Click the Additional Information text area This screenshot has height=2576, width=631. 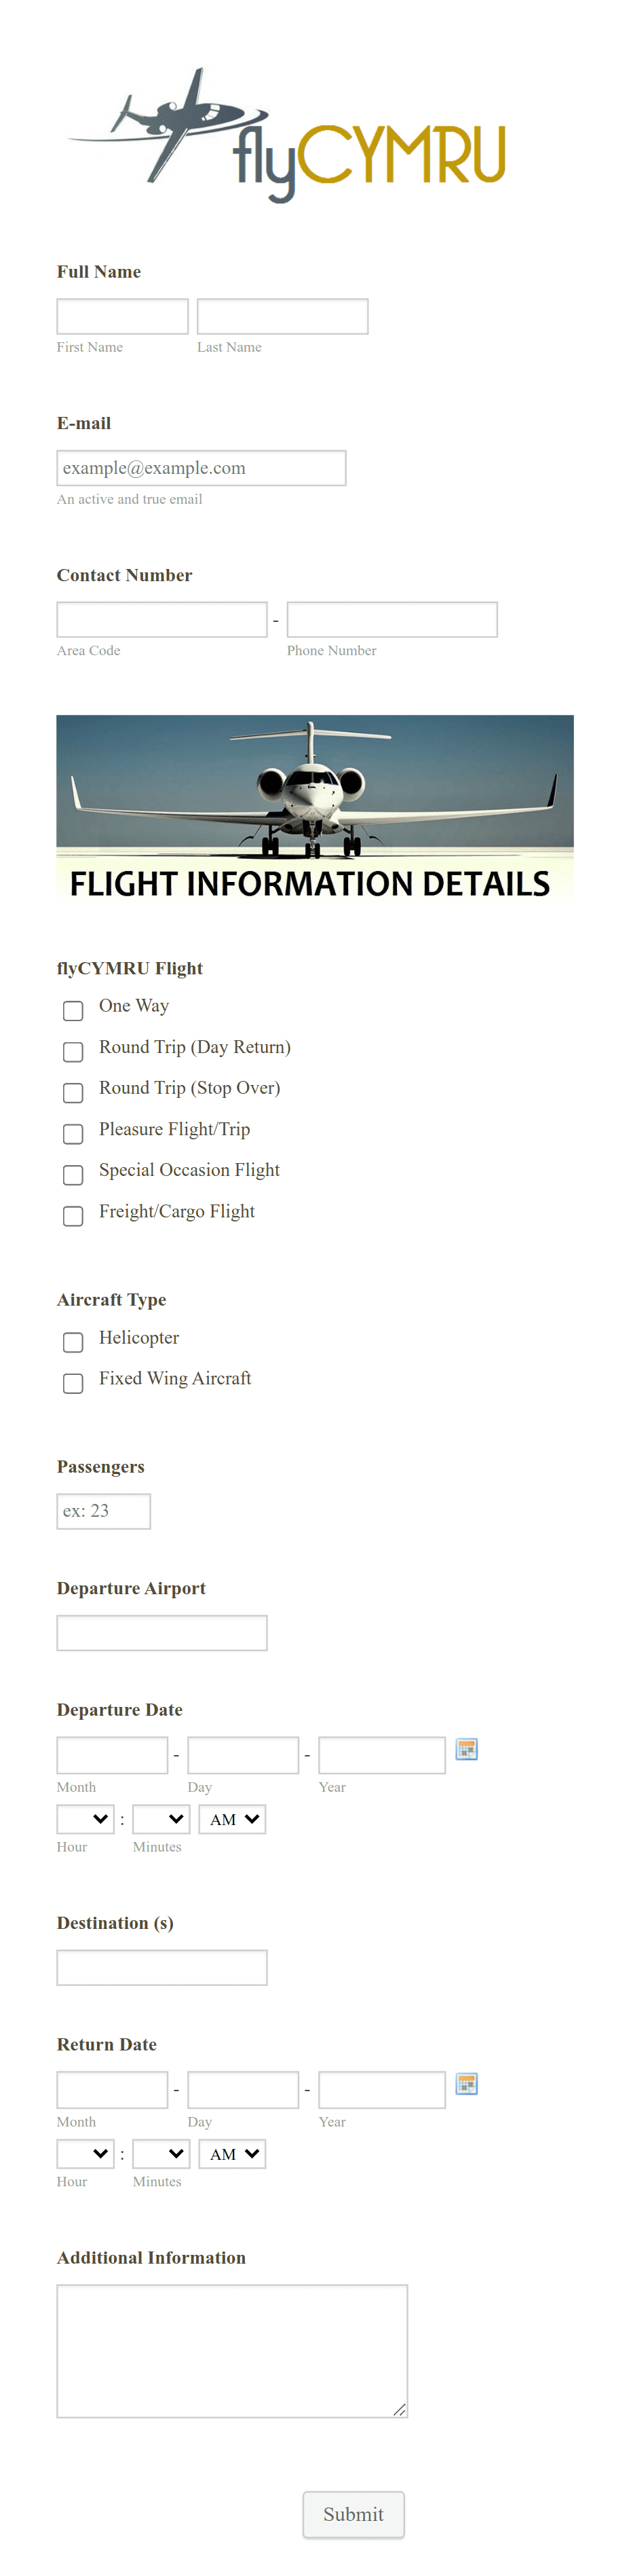coord(232,2351)
